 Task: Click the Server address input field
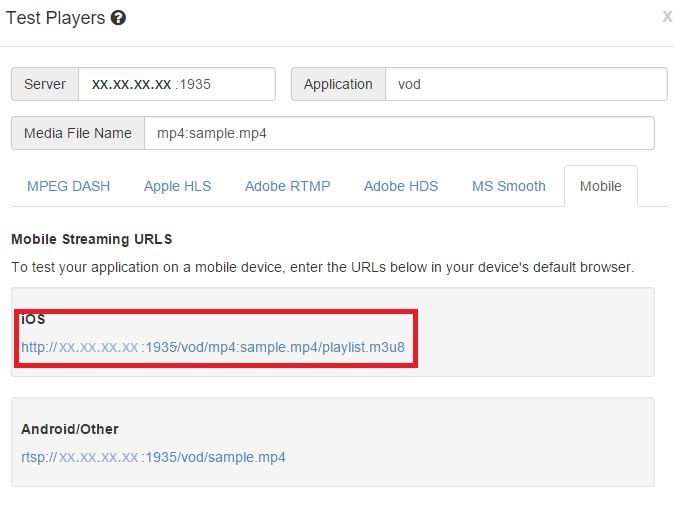coord(176,84)
